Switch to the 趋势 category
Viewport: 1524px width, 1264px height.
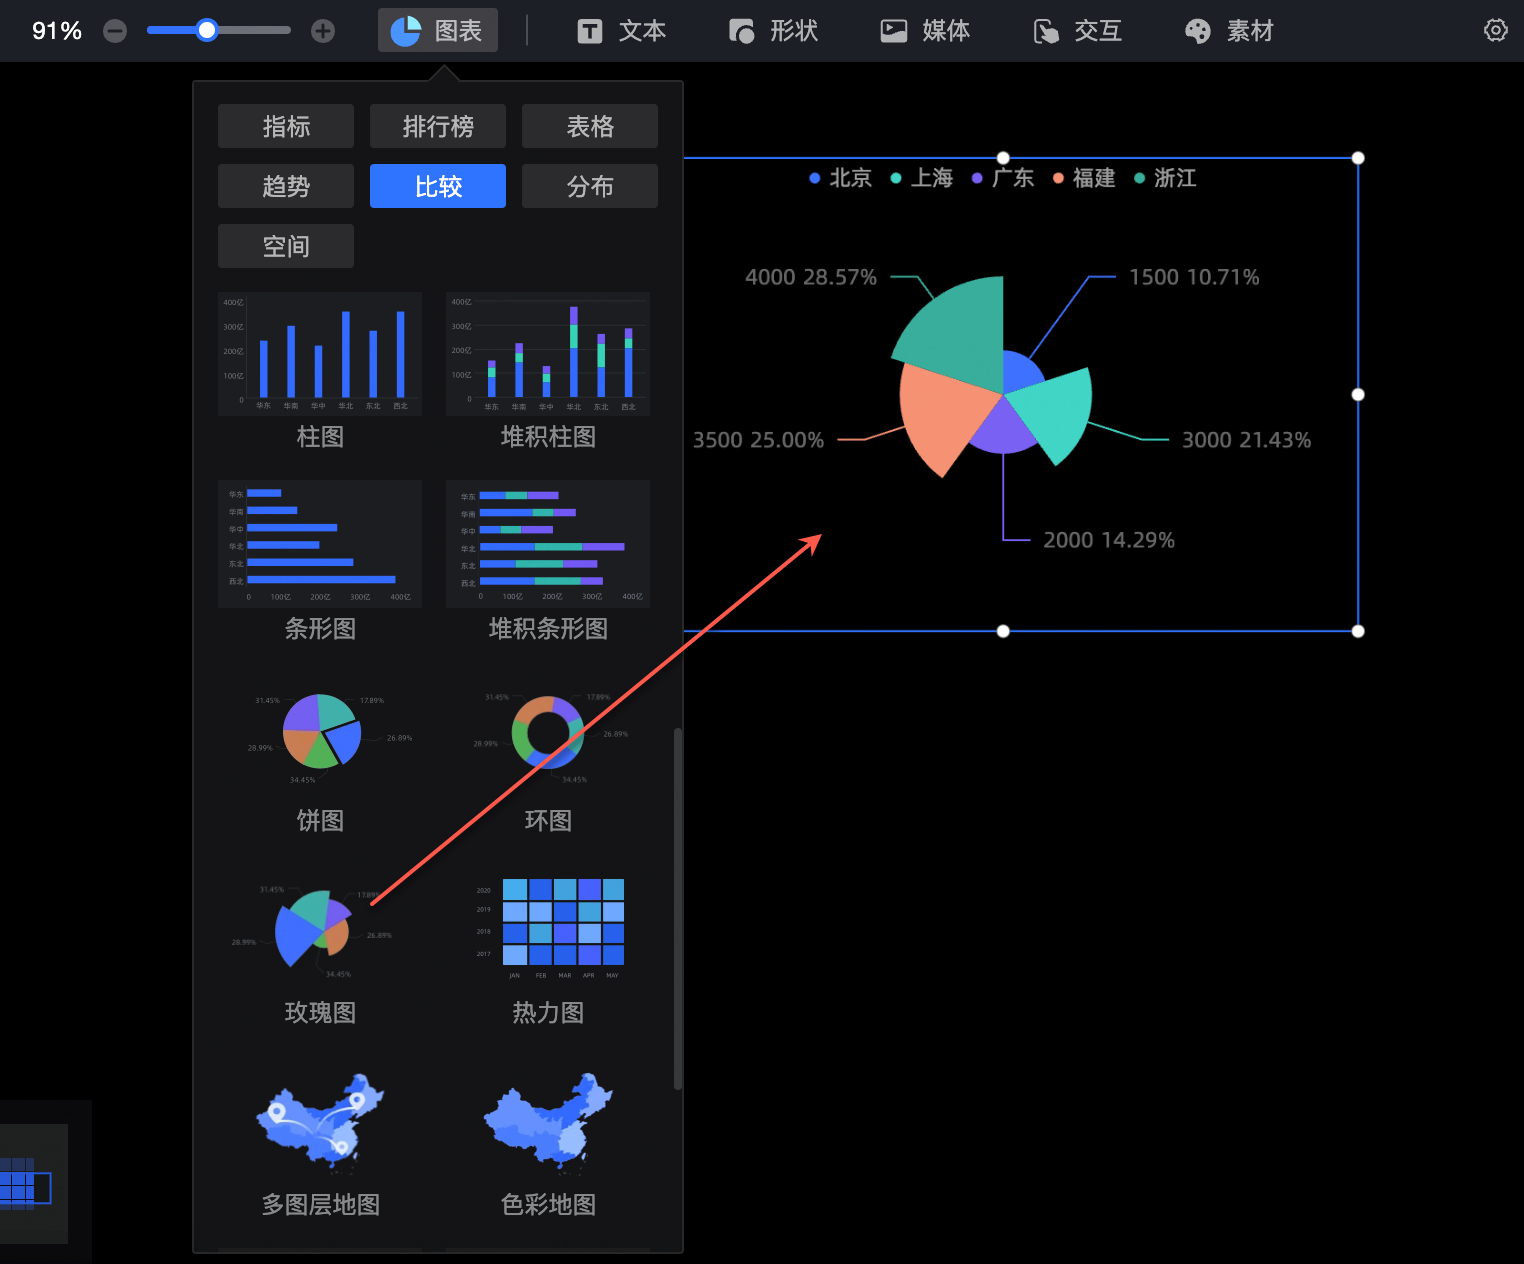(x=286, y=186)
